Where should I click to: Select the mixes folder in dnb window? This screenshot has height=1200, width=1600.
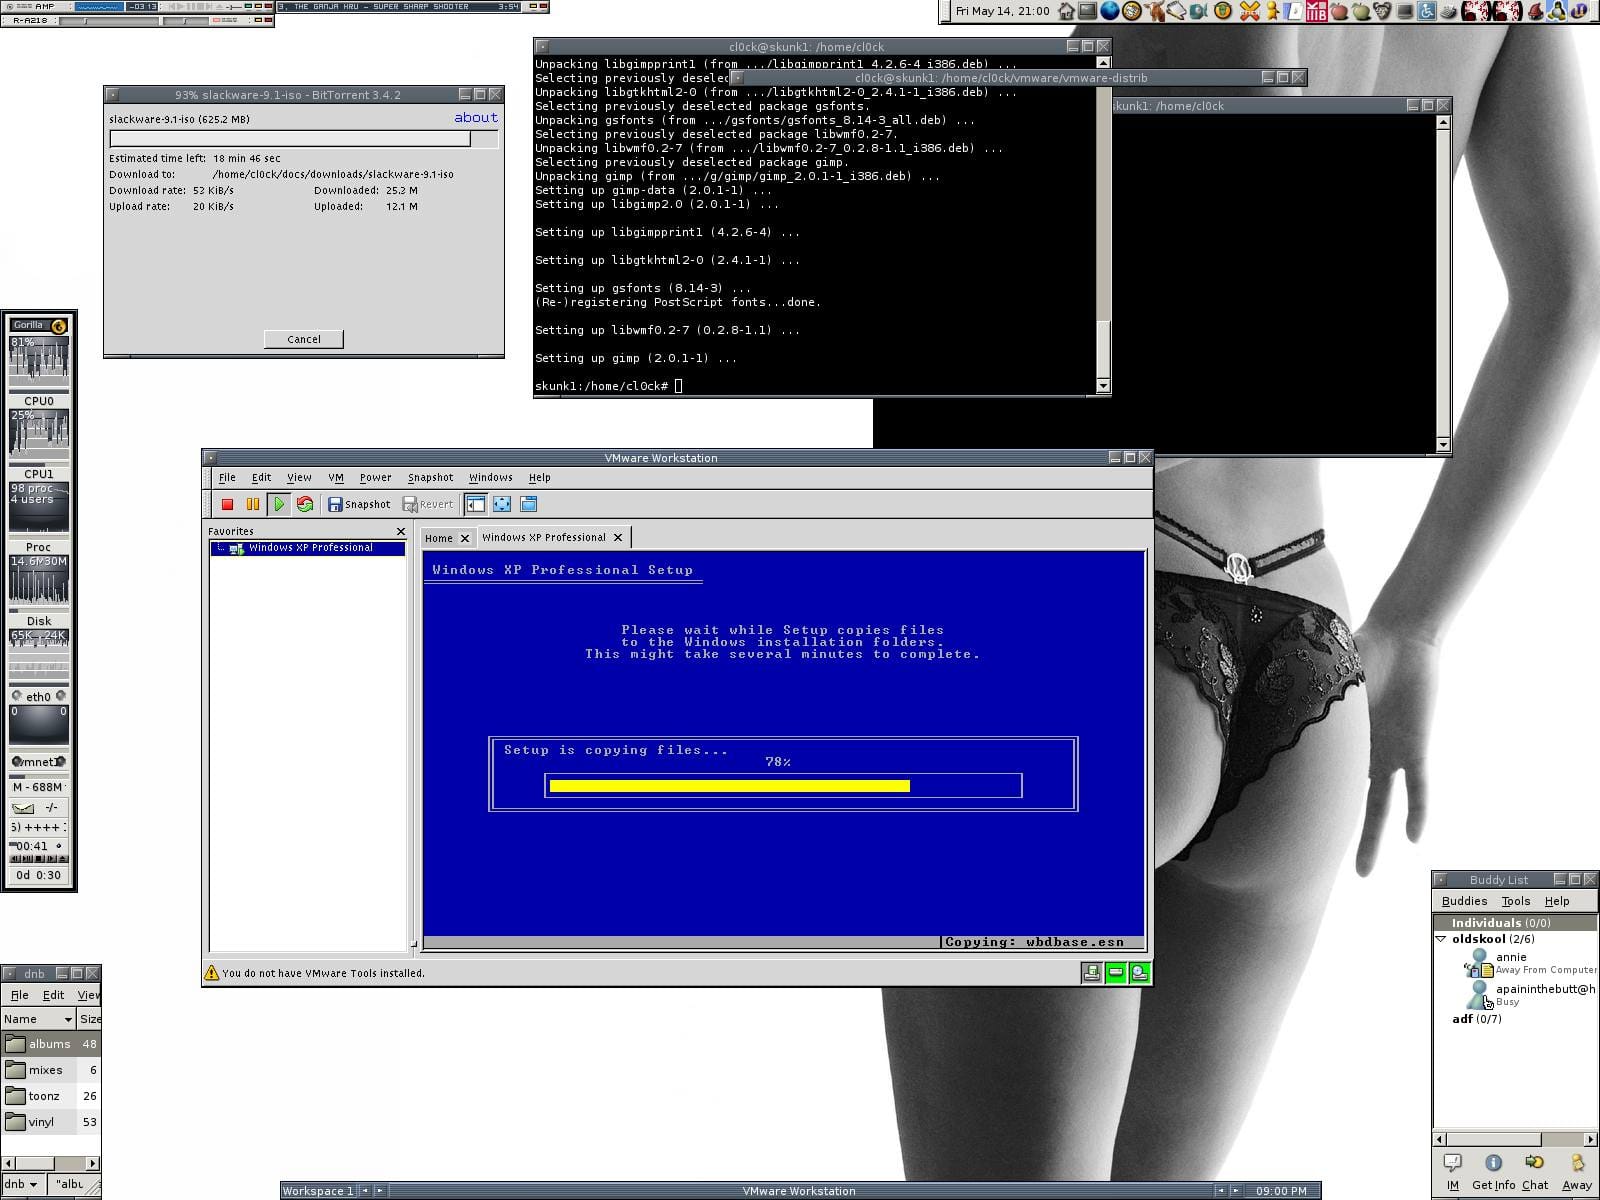pyautogui.click(x=50, y=1070)
